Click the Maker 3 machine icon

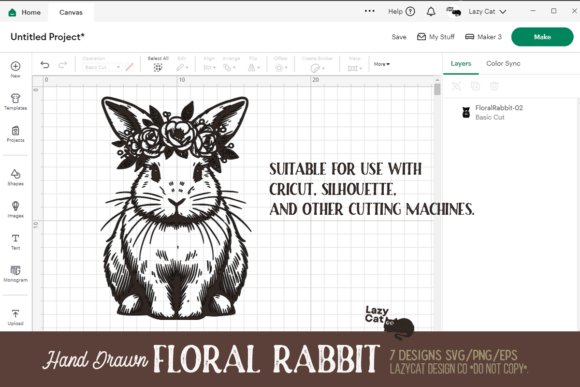469,37
